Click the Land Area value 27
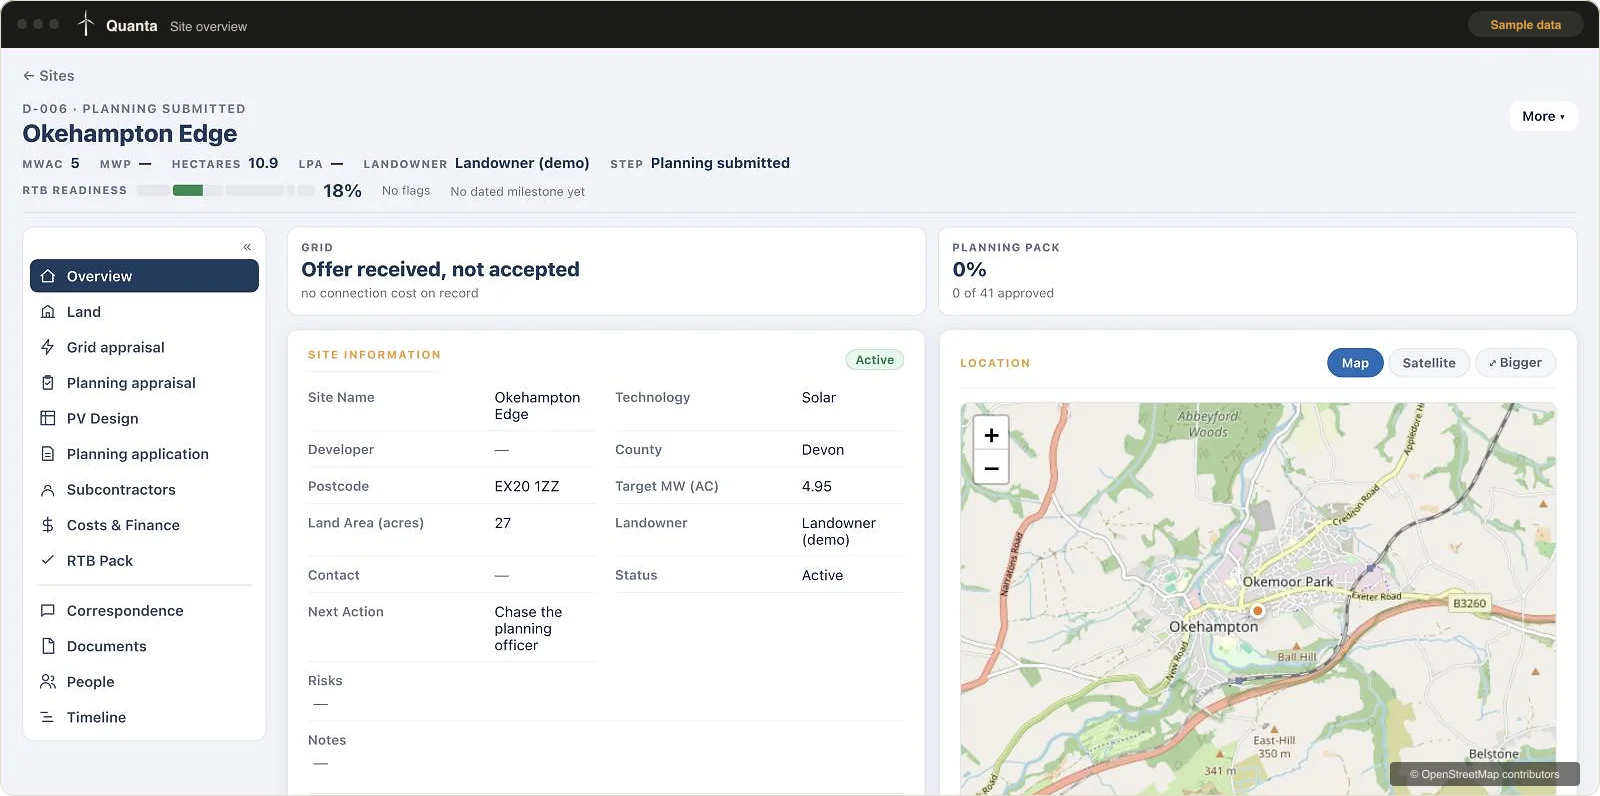 tap(503, 523)
